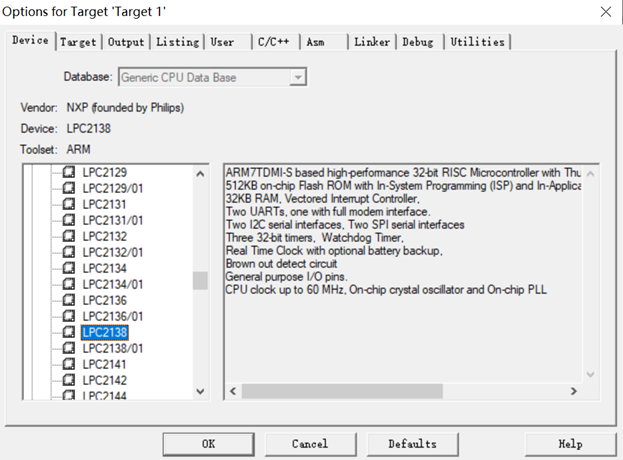Screen dimensions: 623x460
Task: Open the Output tab
Action: 126,42
